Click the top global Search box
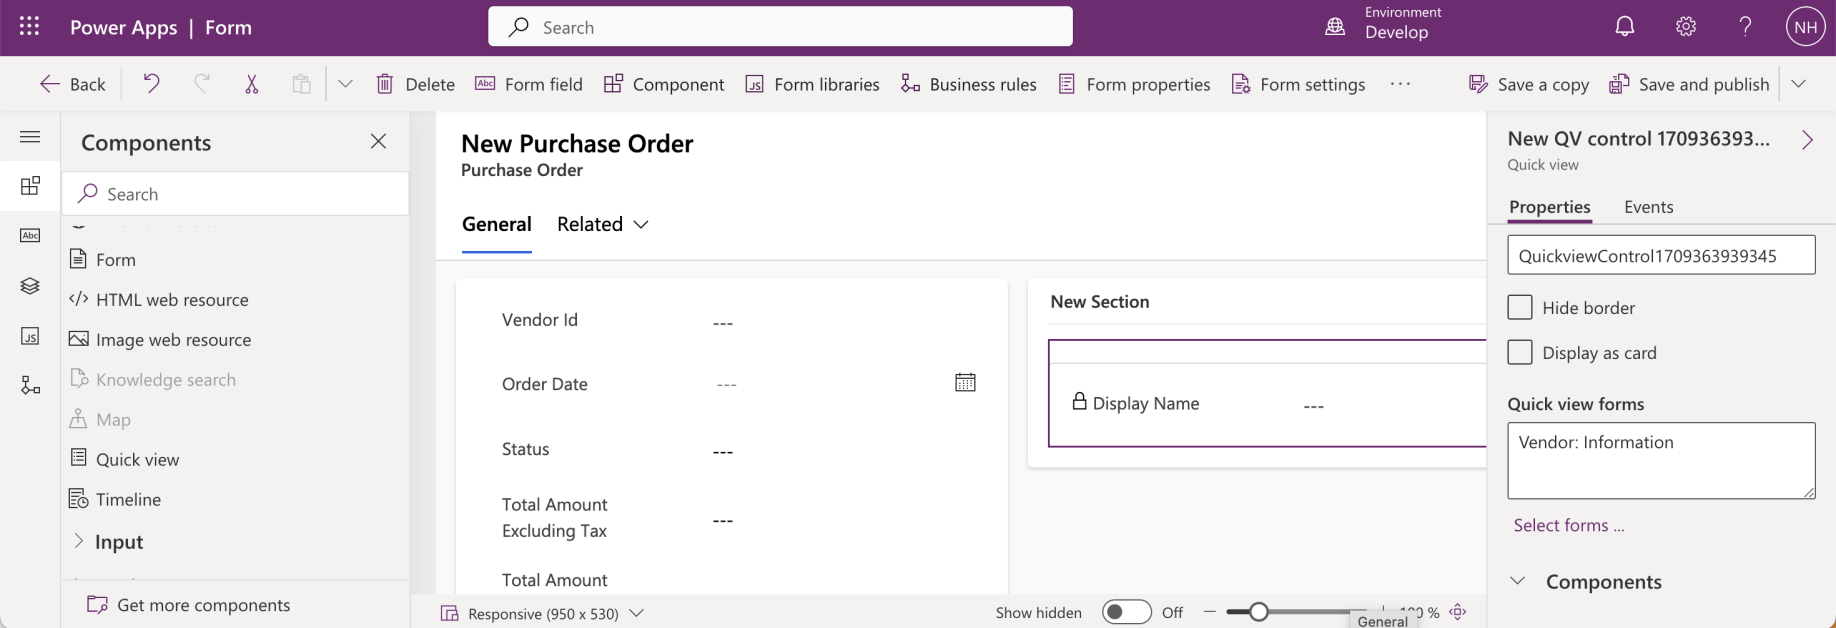 coord(780,27)
